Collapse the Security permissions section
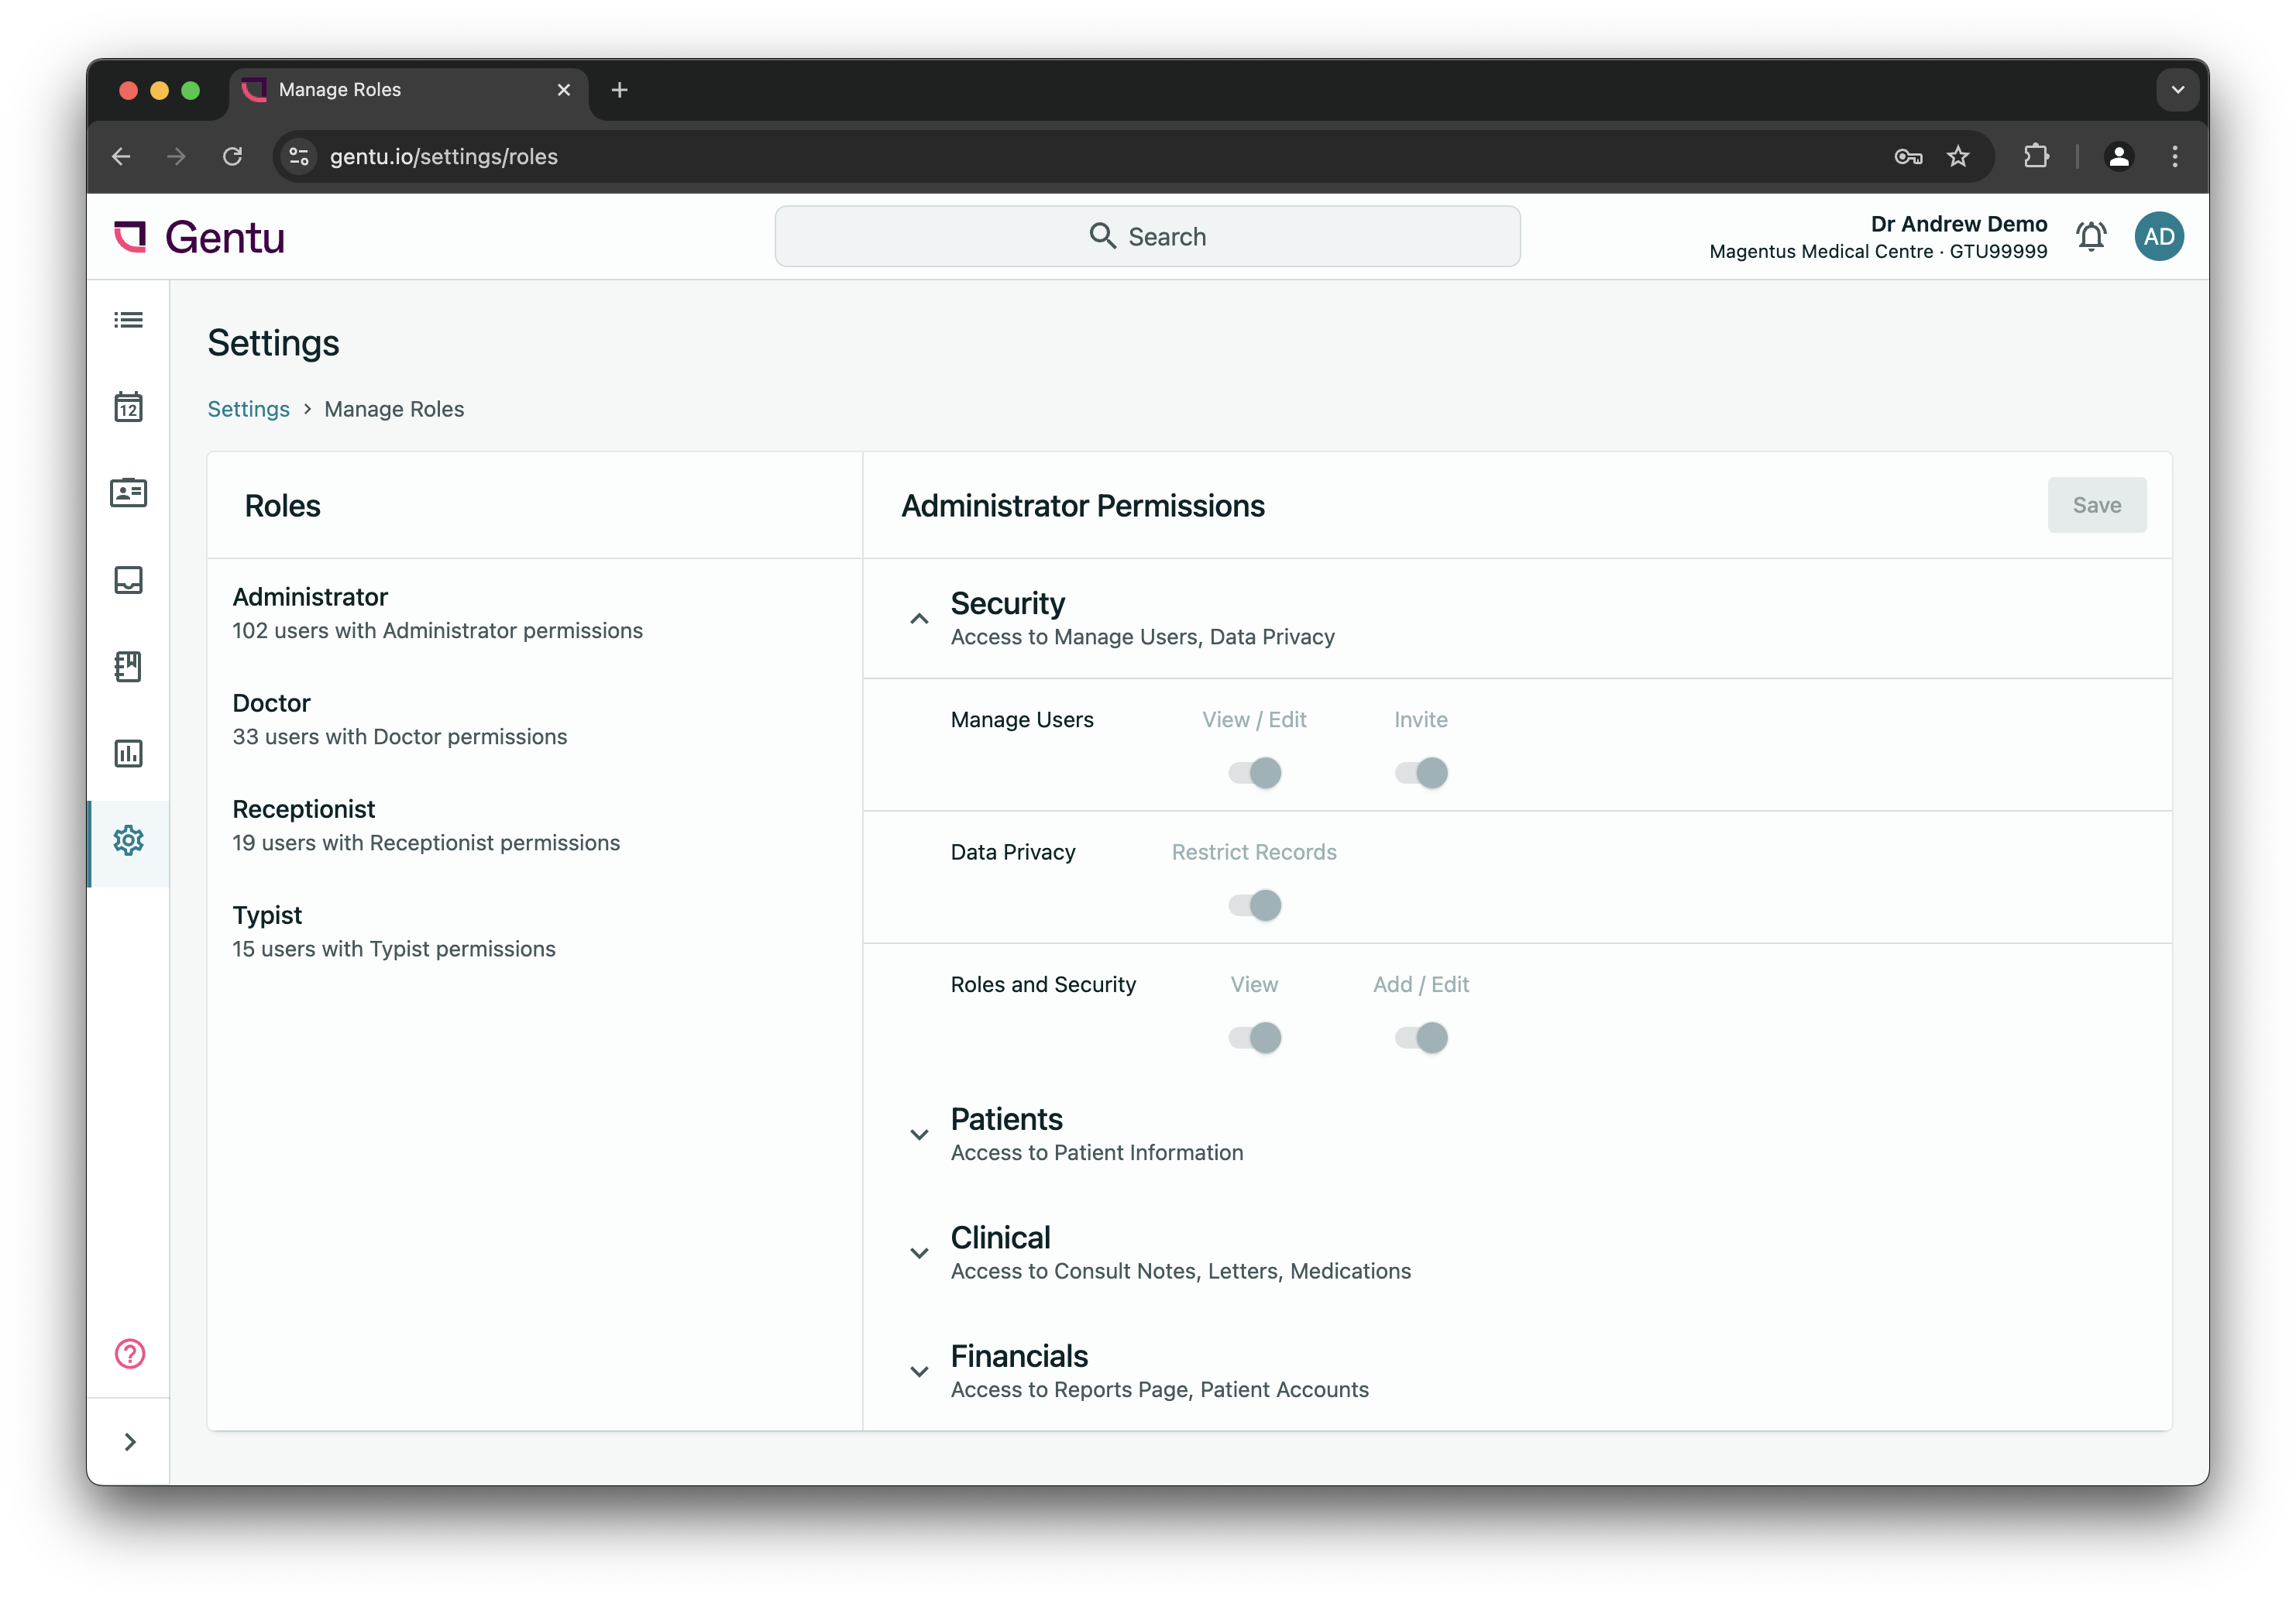 click(919, 618)
